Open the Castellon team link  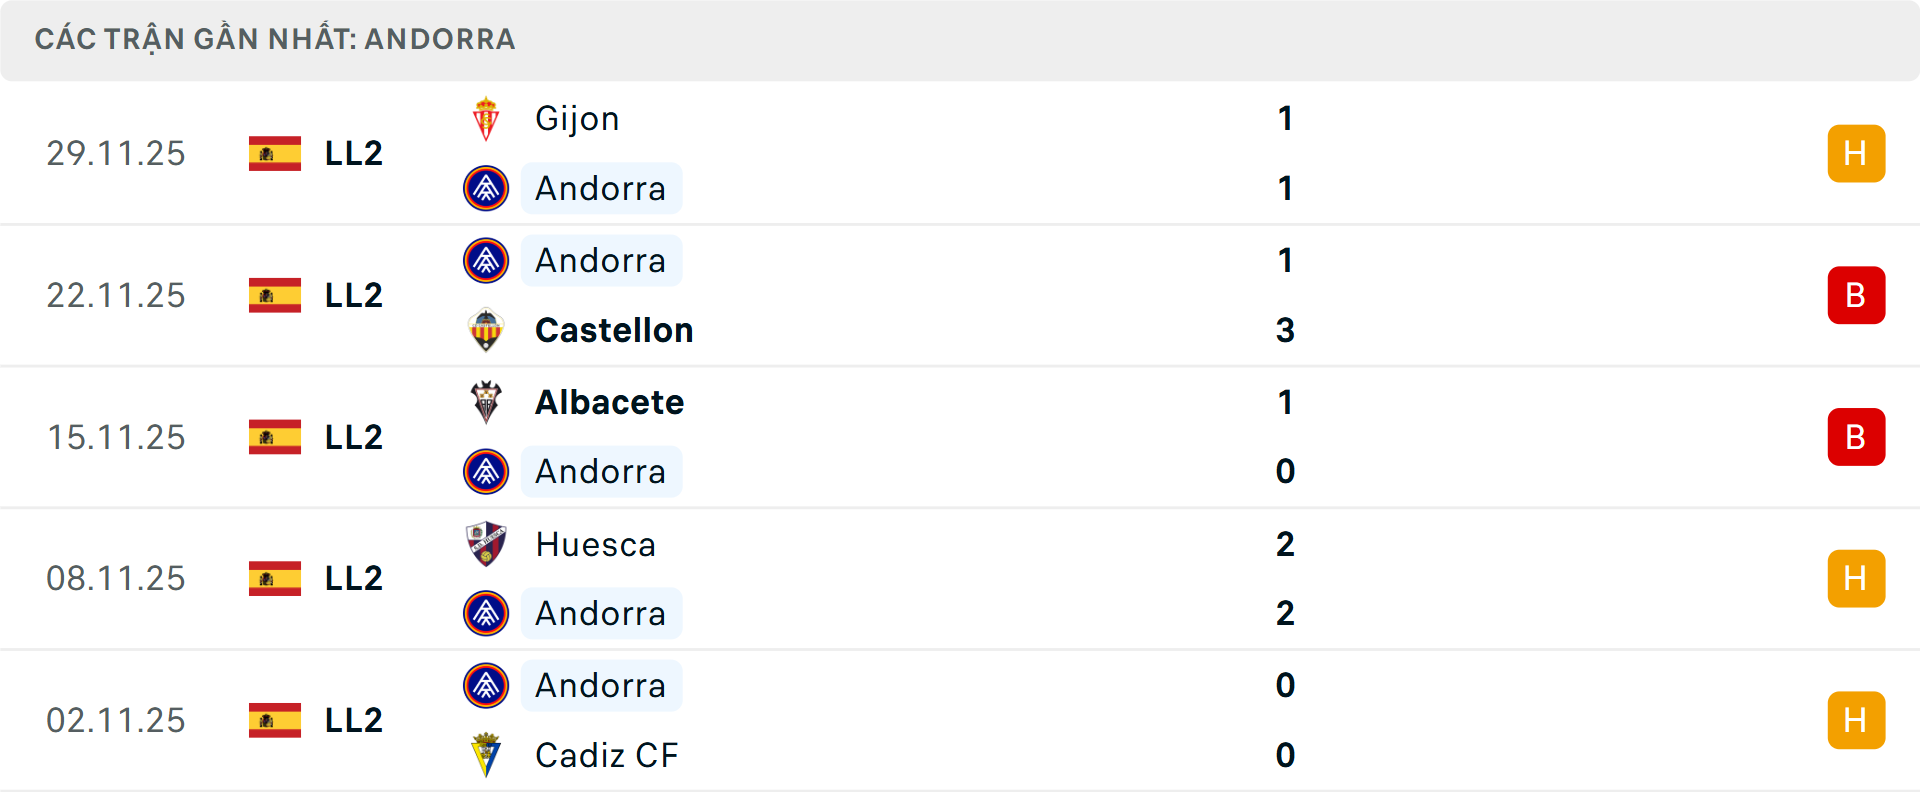(614, 330)
